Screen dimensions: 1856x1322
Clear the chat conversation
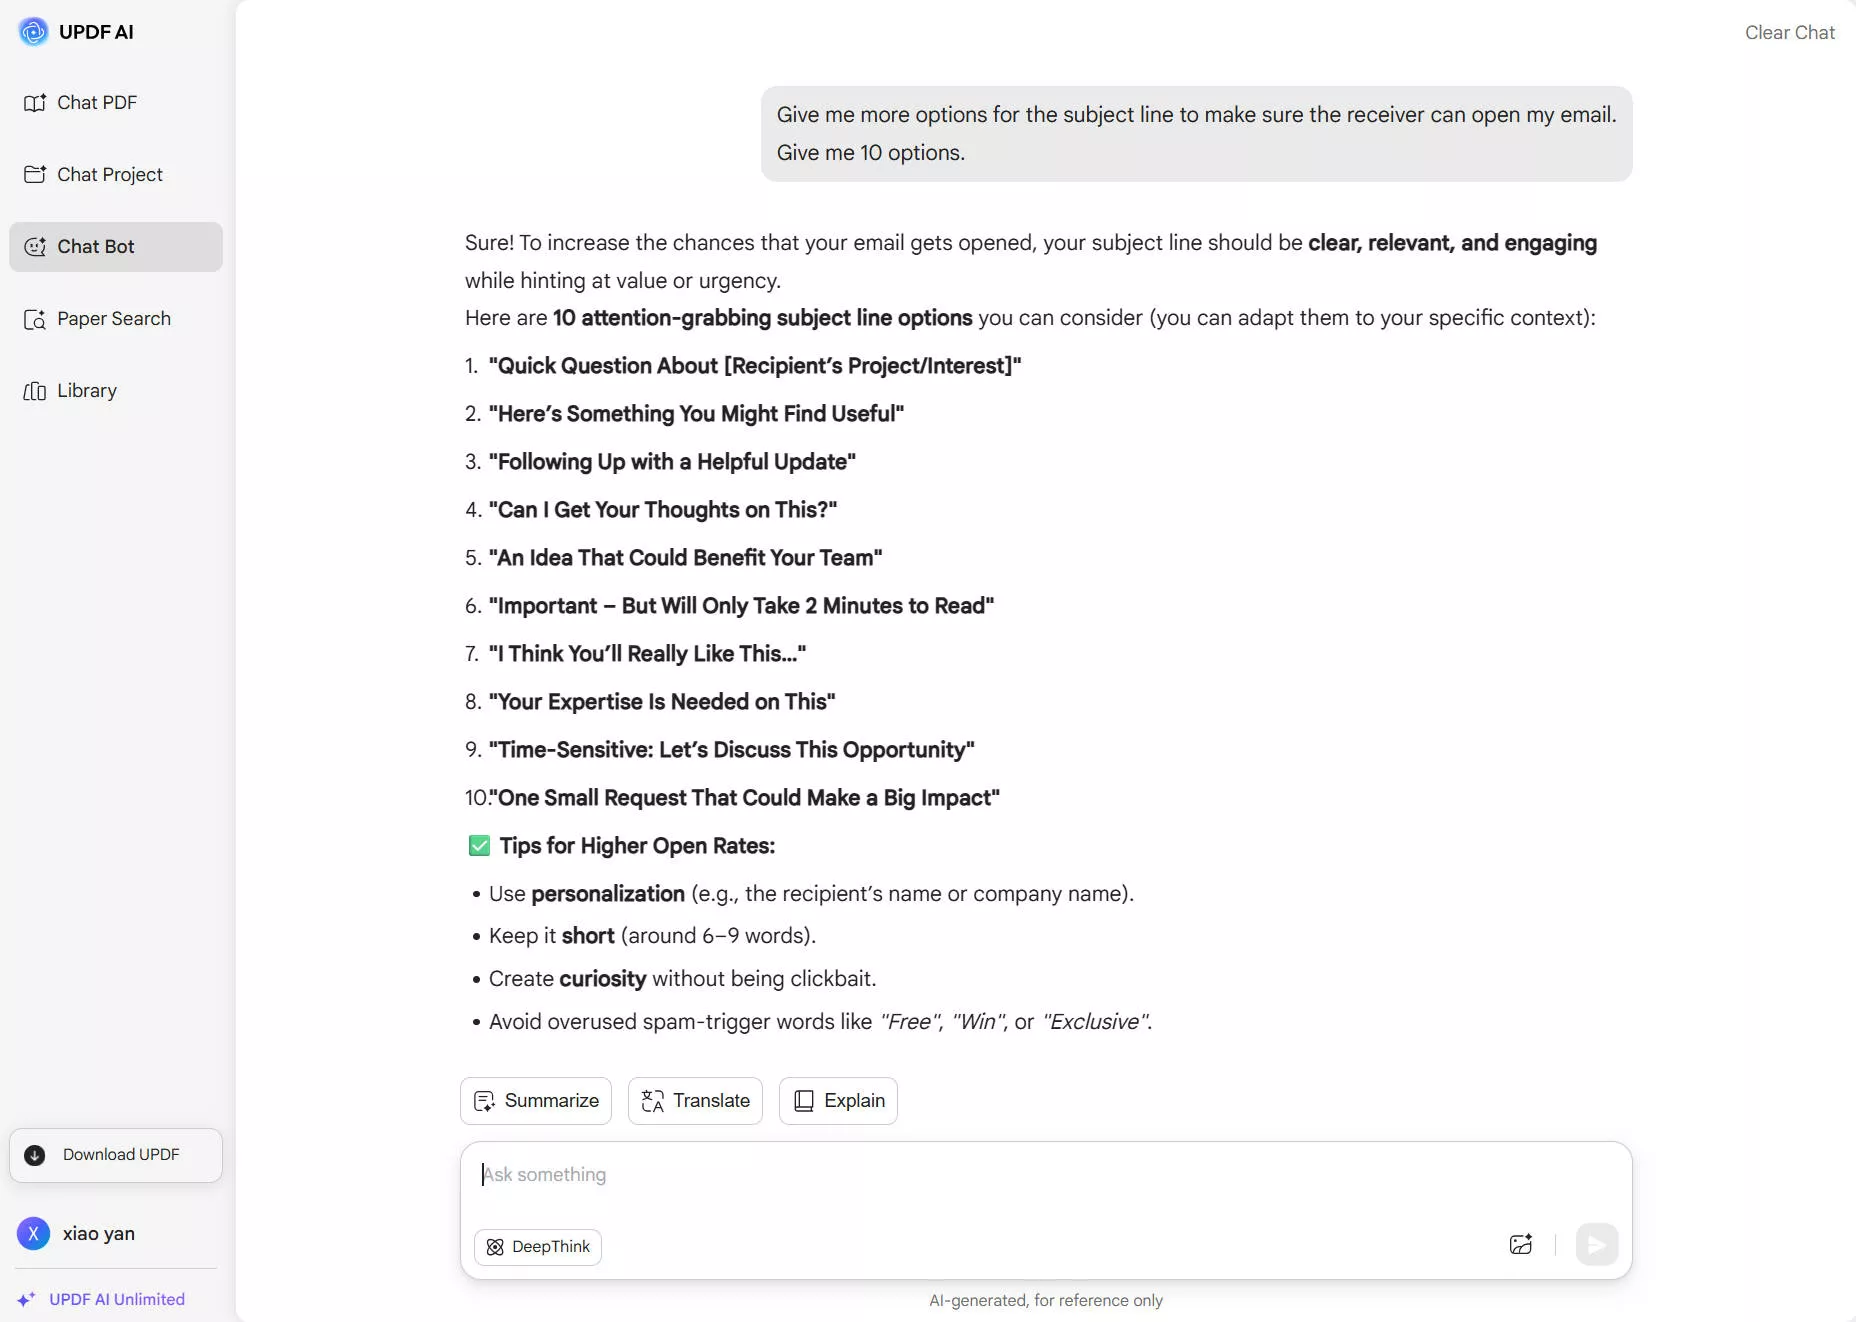coord(1789,32)
